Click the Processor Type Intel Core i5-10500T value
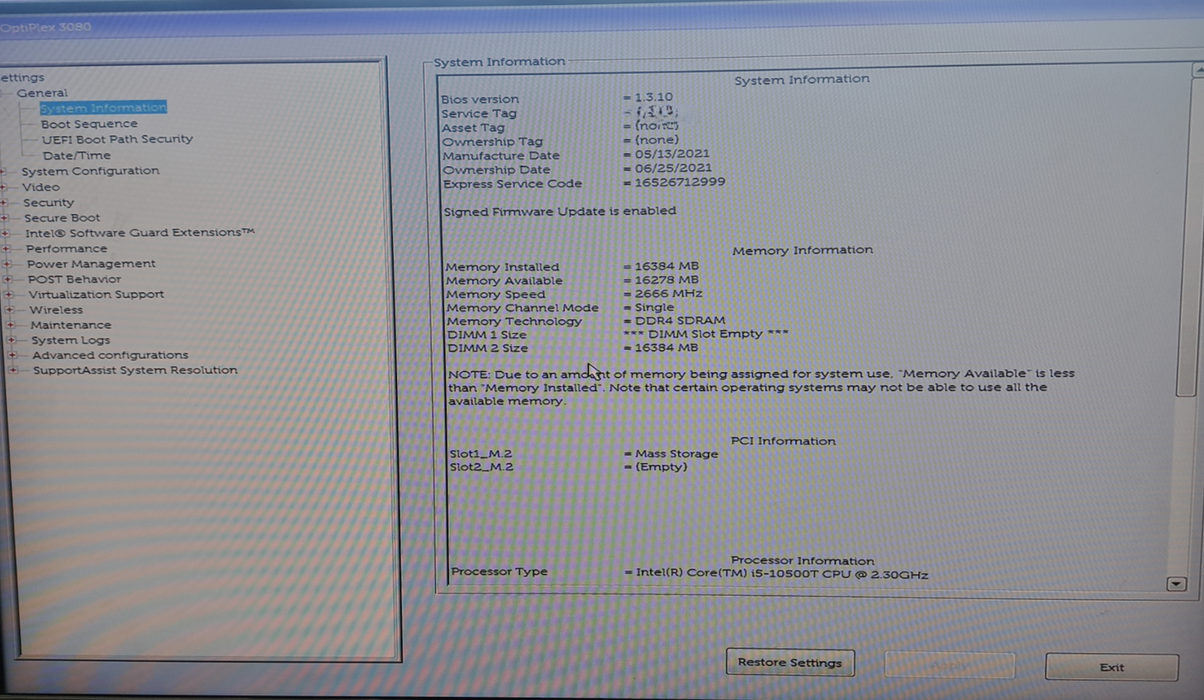Screen dimensions: 1204x700 coord(782,574)
